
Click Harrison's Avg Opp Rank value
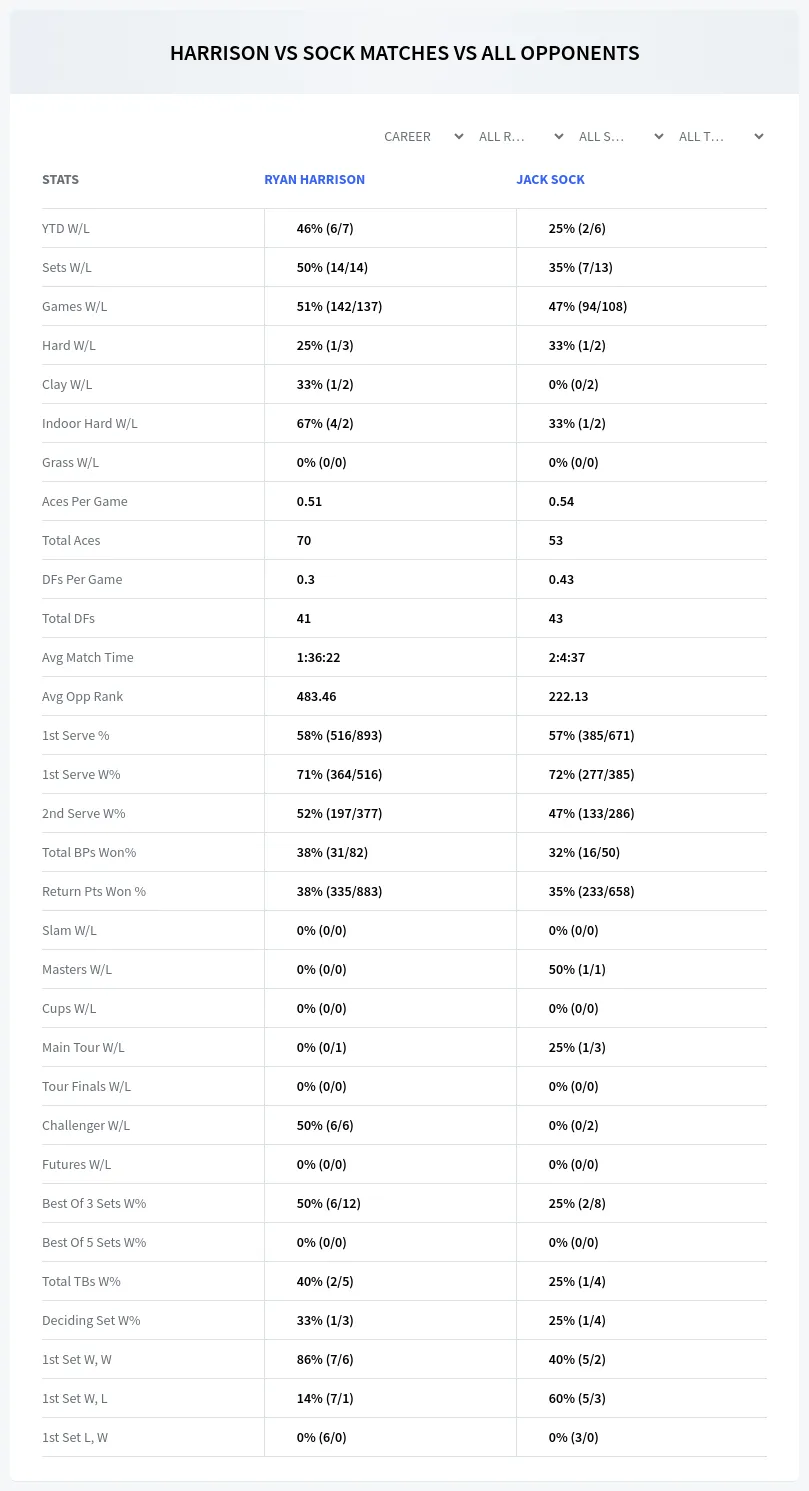point(316,696)
